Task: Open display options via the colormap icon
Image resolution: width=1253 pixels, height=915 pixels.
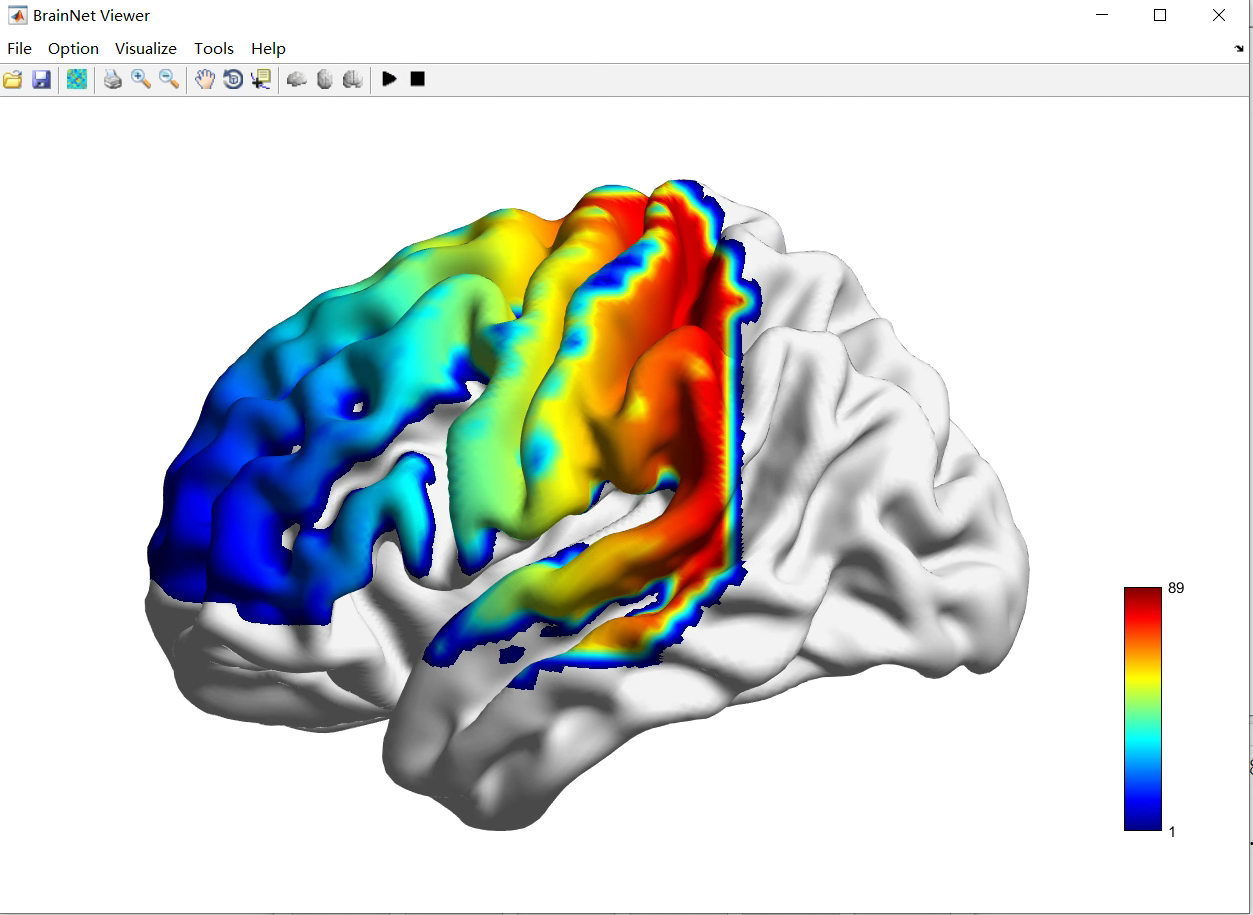Action: (76, 79)
